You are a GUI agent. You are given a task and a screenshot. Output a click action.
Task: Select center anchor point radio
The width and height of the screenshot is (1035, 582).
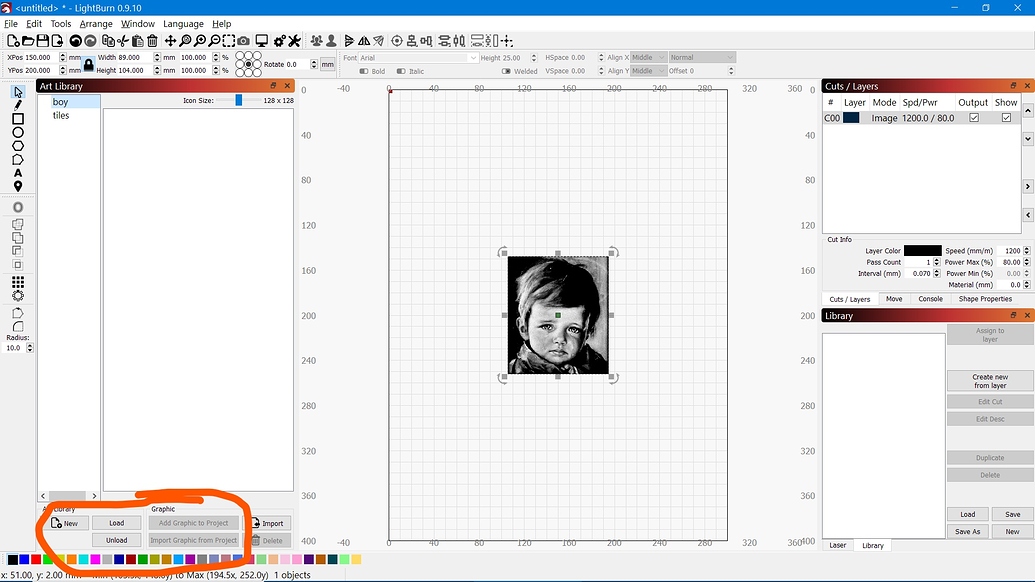pos(248,64)
